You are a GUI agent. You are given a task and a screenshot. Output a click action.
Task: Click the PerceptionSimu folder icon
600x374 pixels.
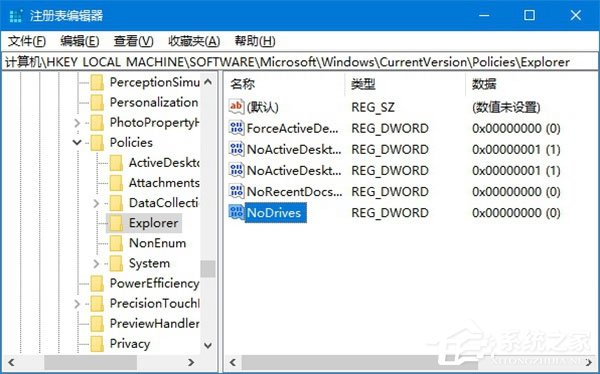[97, 82]
